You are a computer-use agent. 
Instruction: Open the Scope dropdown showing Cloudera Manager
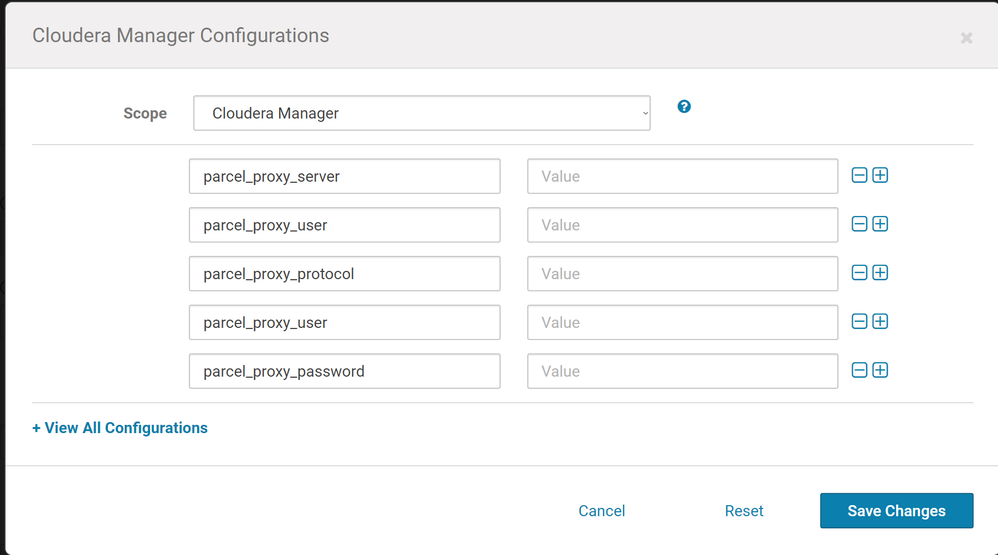(421, 113)
